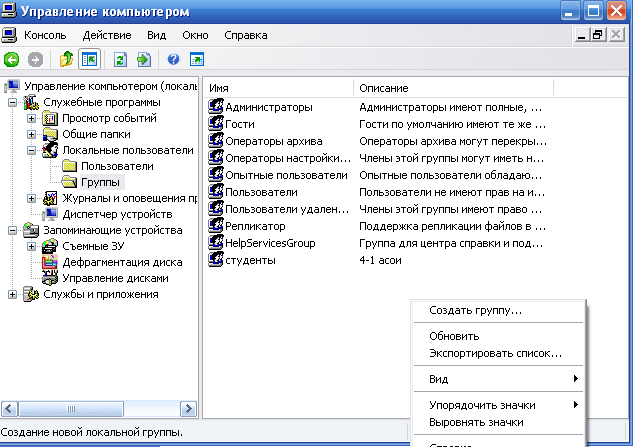Click the grey Forward arrow toolbar icon
The width and height of the screenshot is (633, 447).
coord(35,60)
